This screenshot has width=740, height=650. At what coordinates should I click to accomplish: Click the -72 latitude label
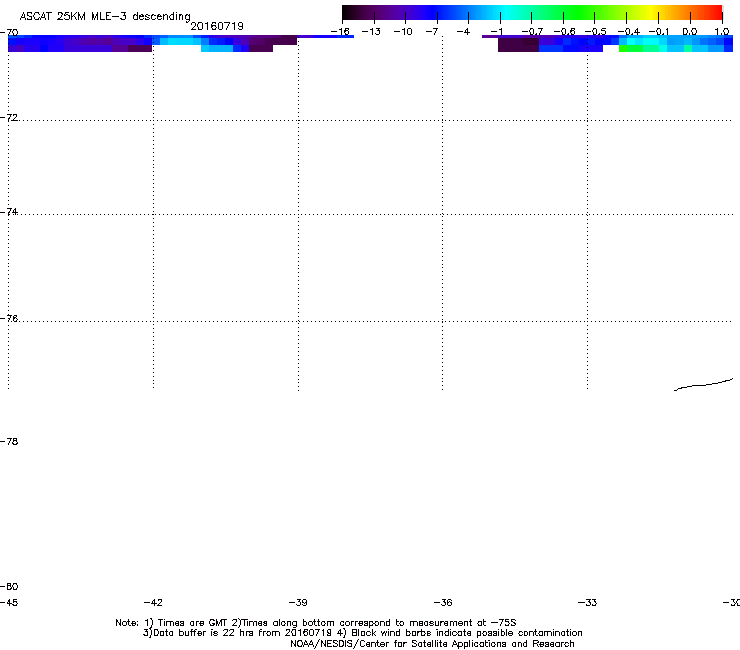[9, 118]
